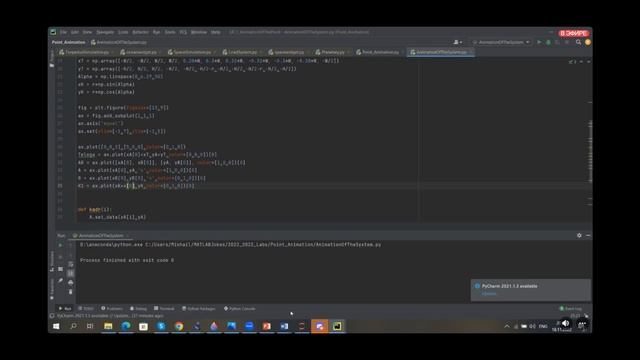Viewport: 640px width, 360px height.
Task: Open the Edit menu
Action: pos(75,32)
